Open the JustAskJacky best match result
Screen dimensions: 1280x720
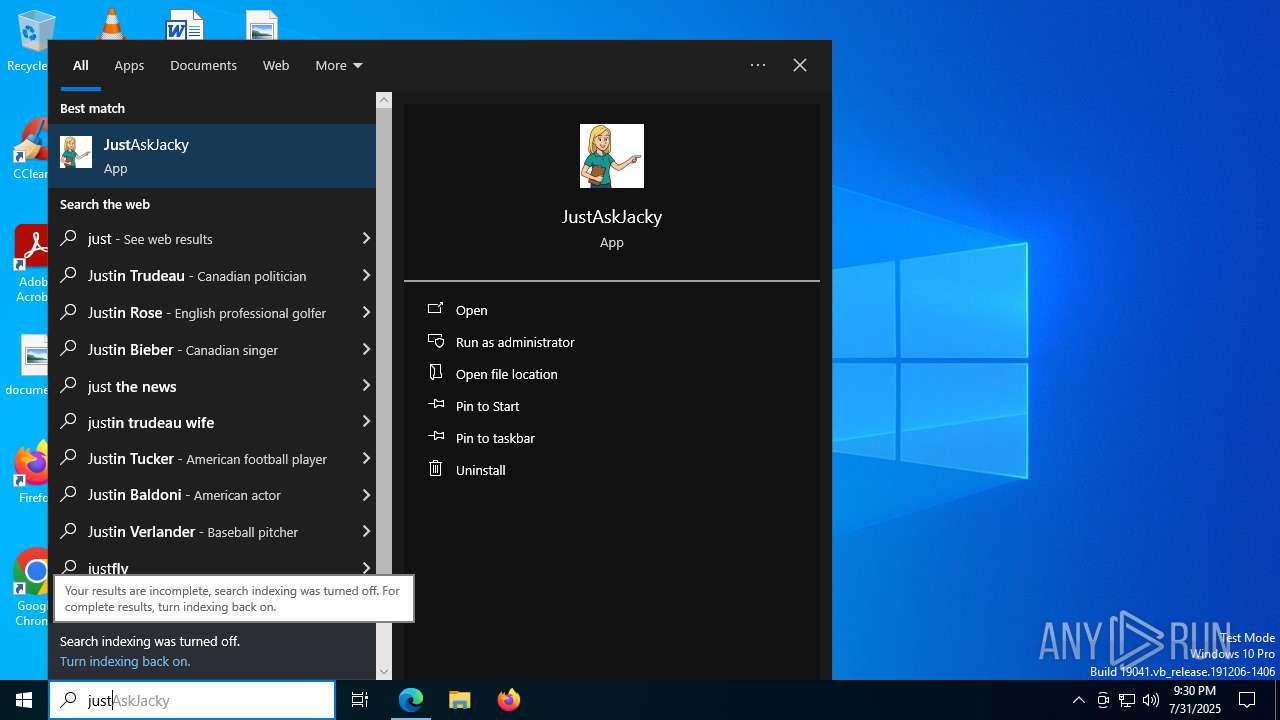click(212, 156)
